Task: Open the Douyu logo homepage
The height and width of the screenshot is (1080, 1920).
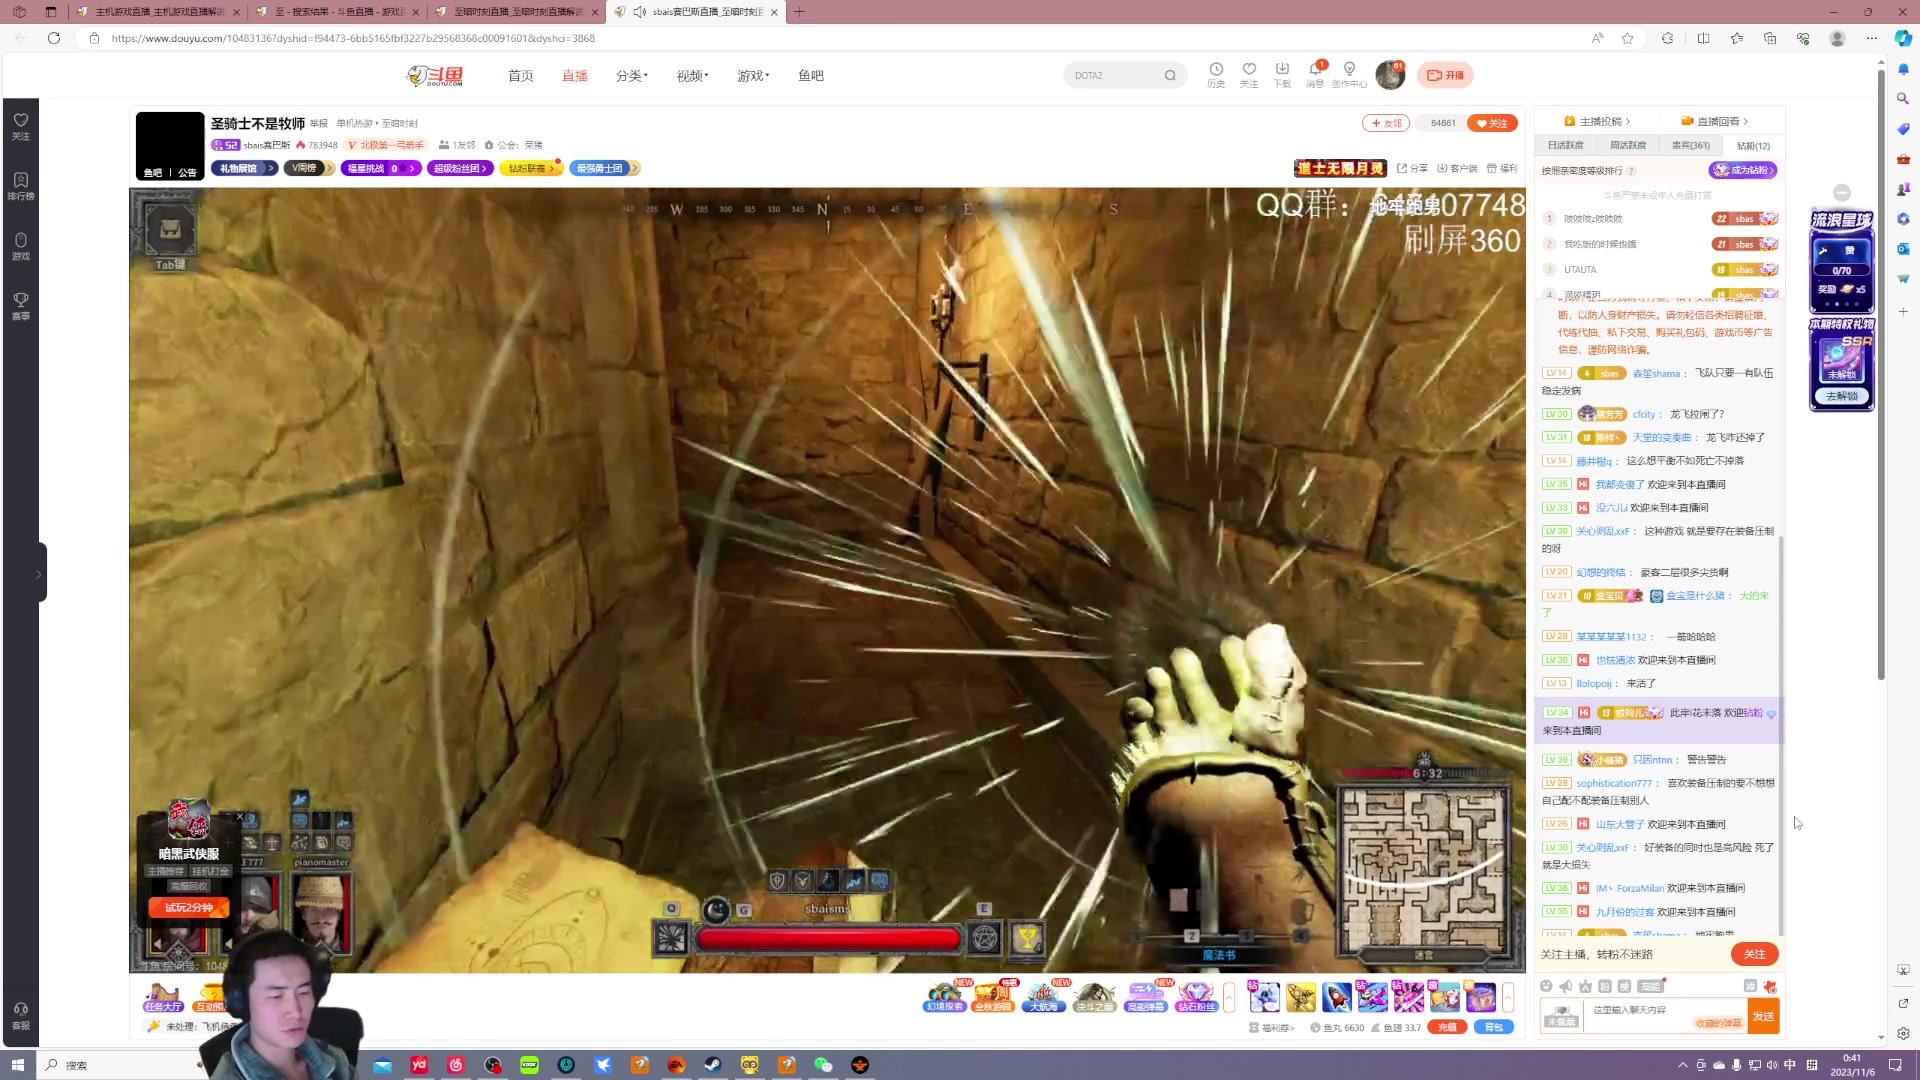Action: click(435, 76)
